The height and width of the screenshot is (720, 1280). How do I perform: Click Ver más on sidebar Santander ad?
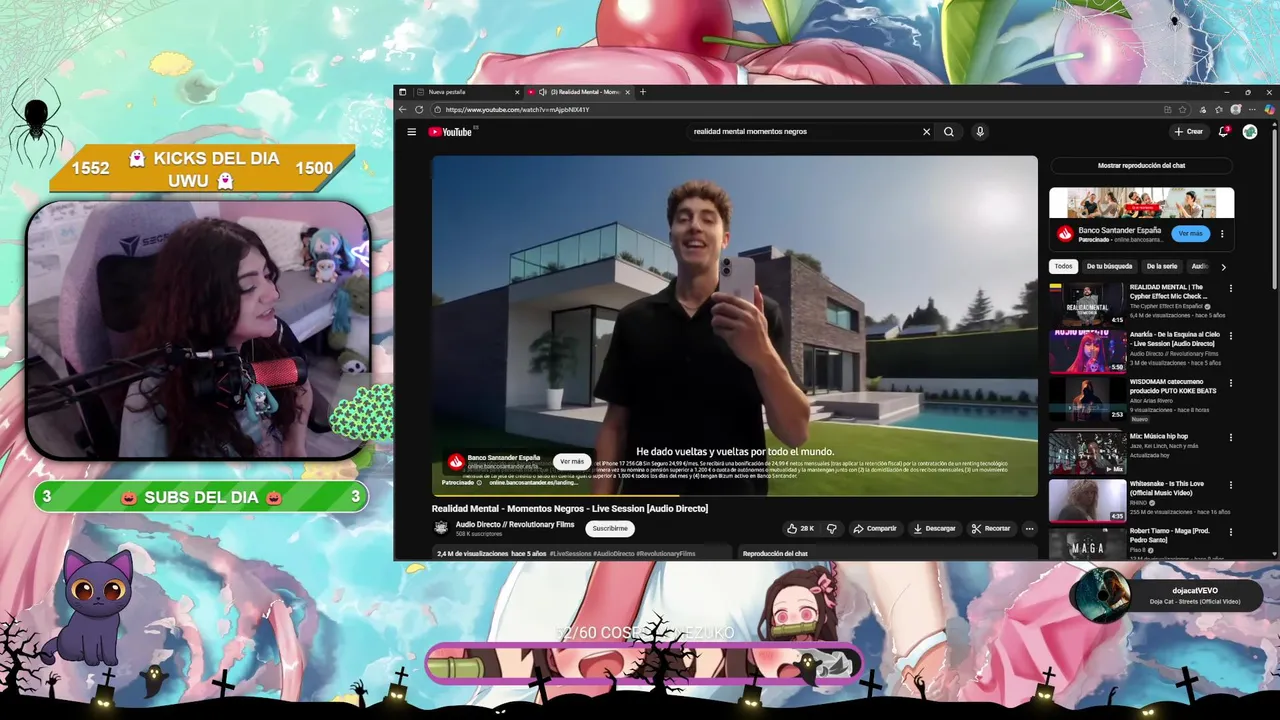click(1190, 234)
